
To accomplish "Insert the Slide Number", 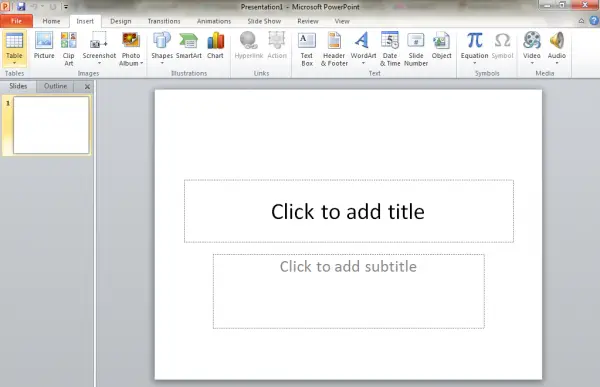I will coord(416,49).
